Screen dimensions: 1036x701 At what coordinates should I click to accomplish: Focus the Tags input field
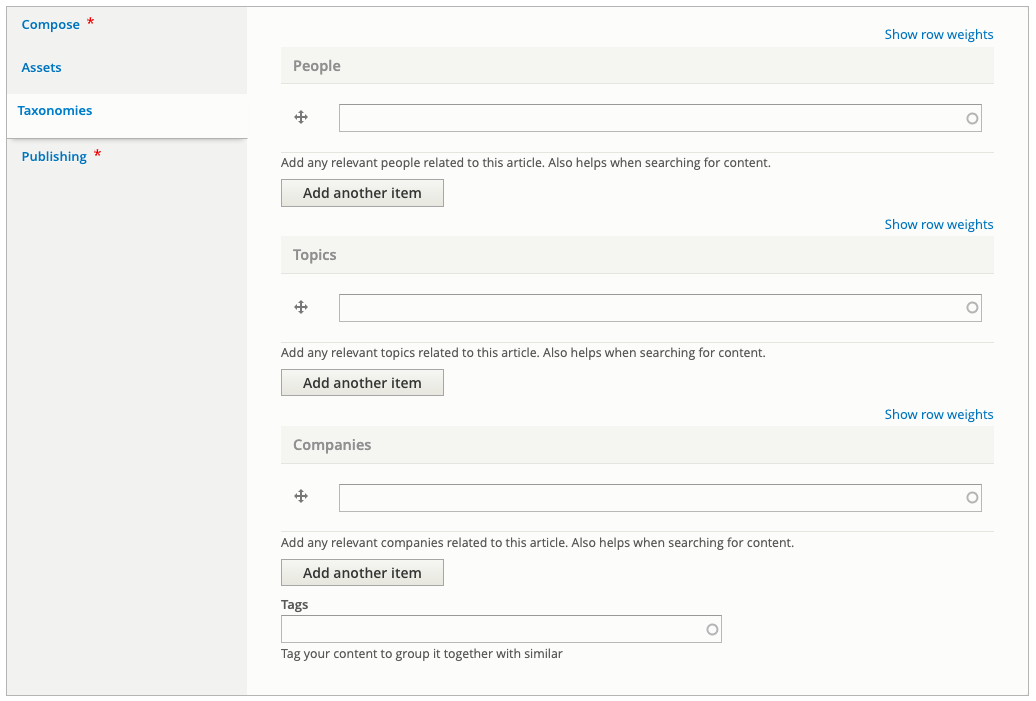click(x=501, y=630)
